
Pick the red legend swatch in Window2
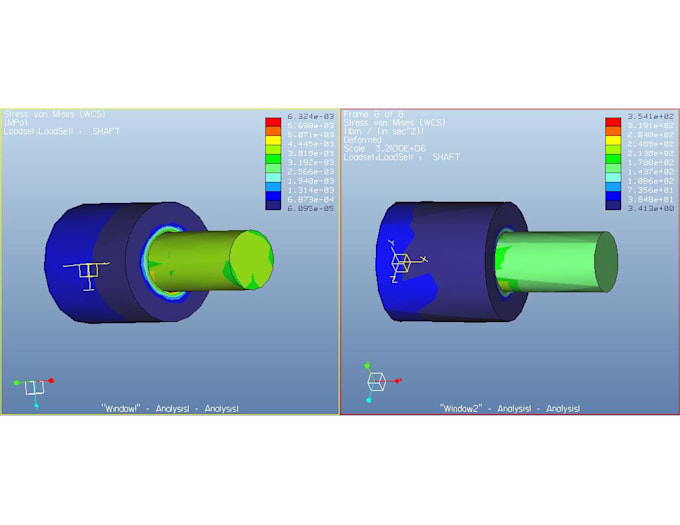click(613, 122)
